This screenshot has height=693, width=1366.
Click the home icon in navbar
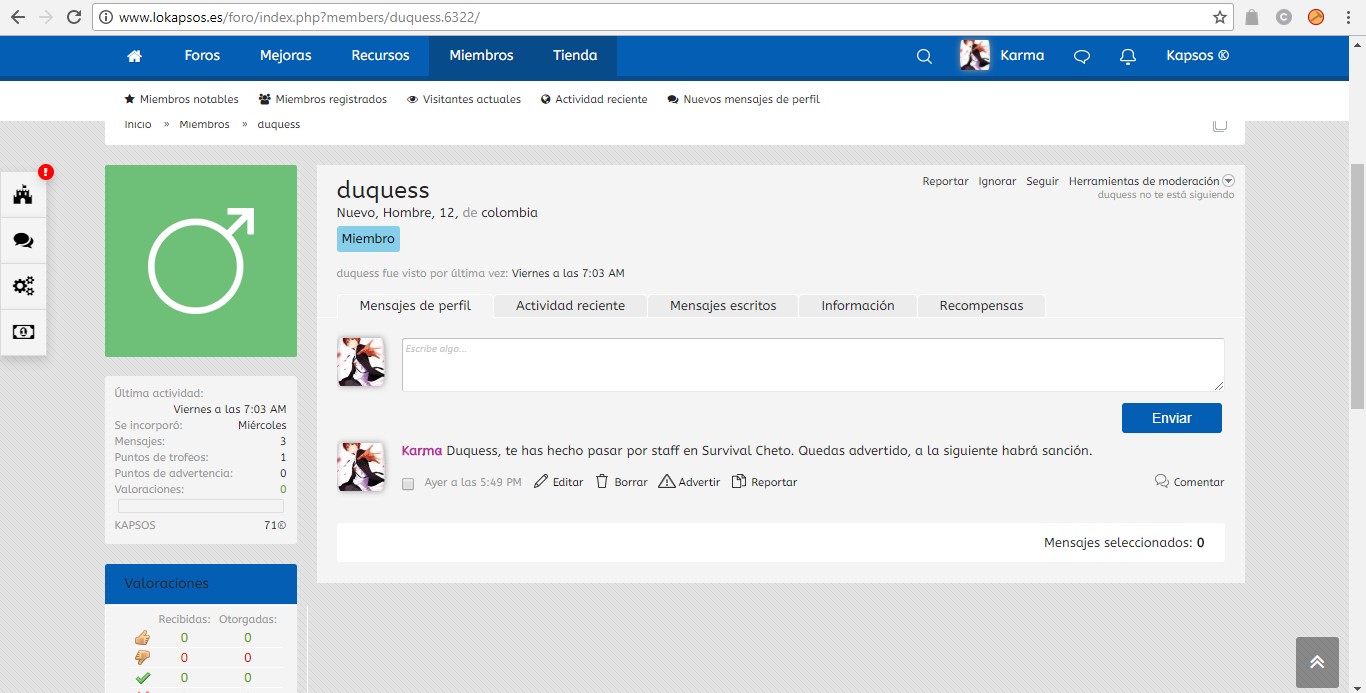pos(135,56)
